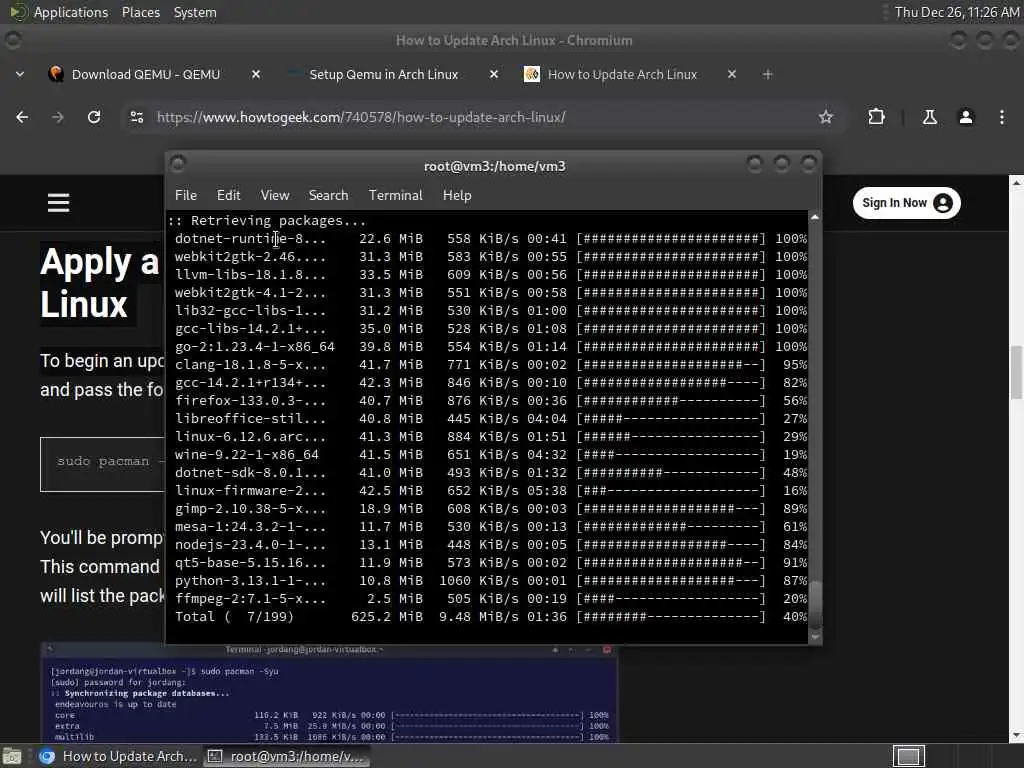Screen dimensions: 1024x768
Task: Open terminal Edit menu
Action: point(229,195)
